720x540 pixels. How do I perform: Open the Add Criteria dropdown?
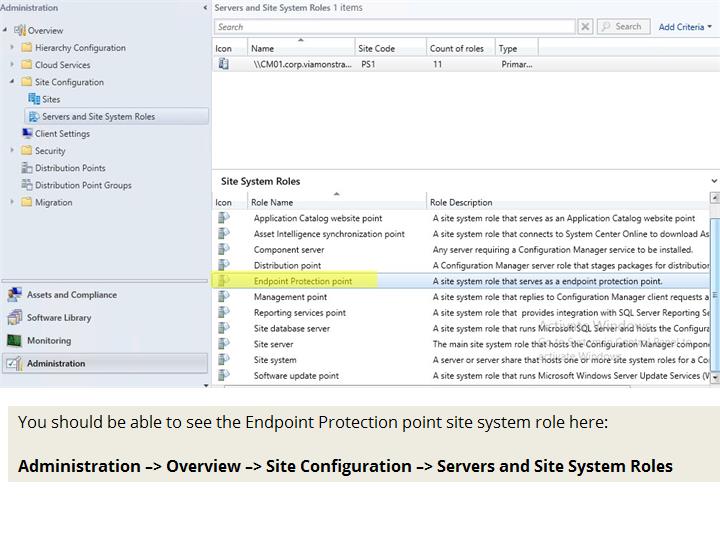coord(685,27)
